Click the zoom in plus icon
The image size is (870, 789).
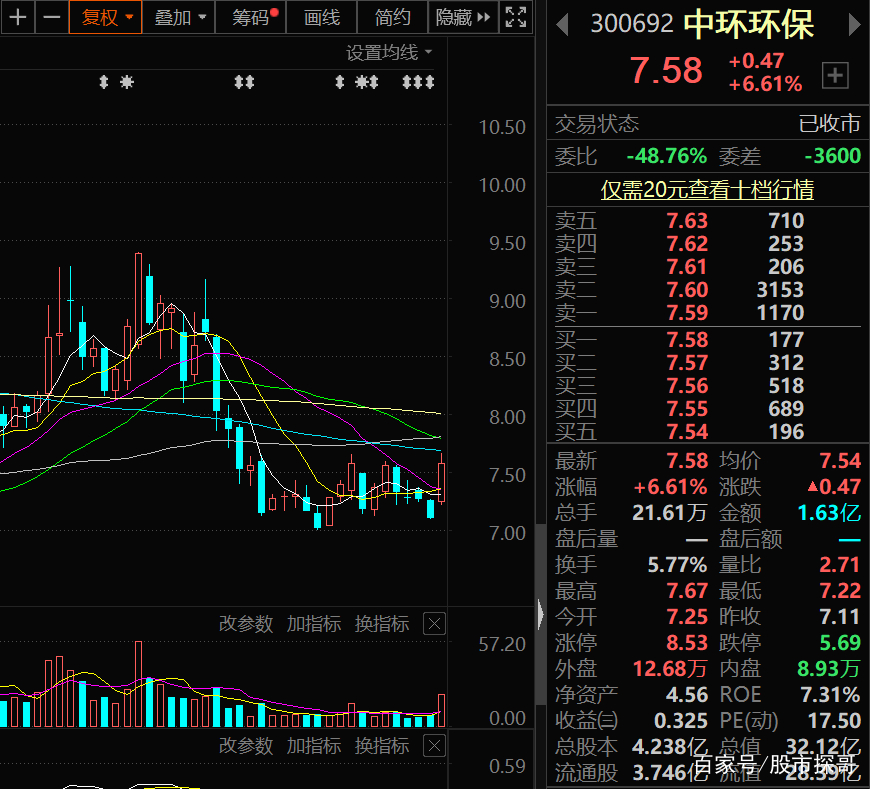[x=17, y=17]
